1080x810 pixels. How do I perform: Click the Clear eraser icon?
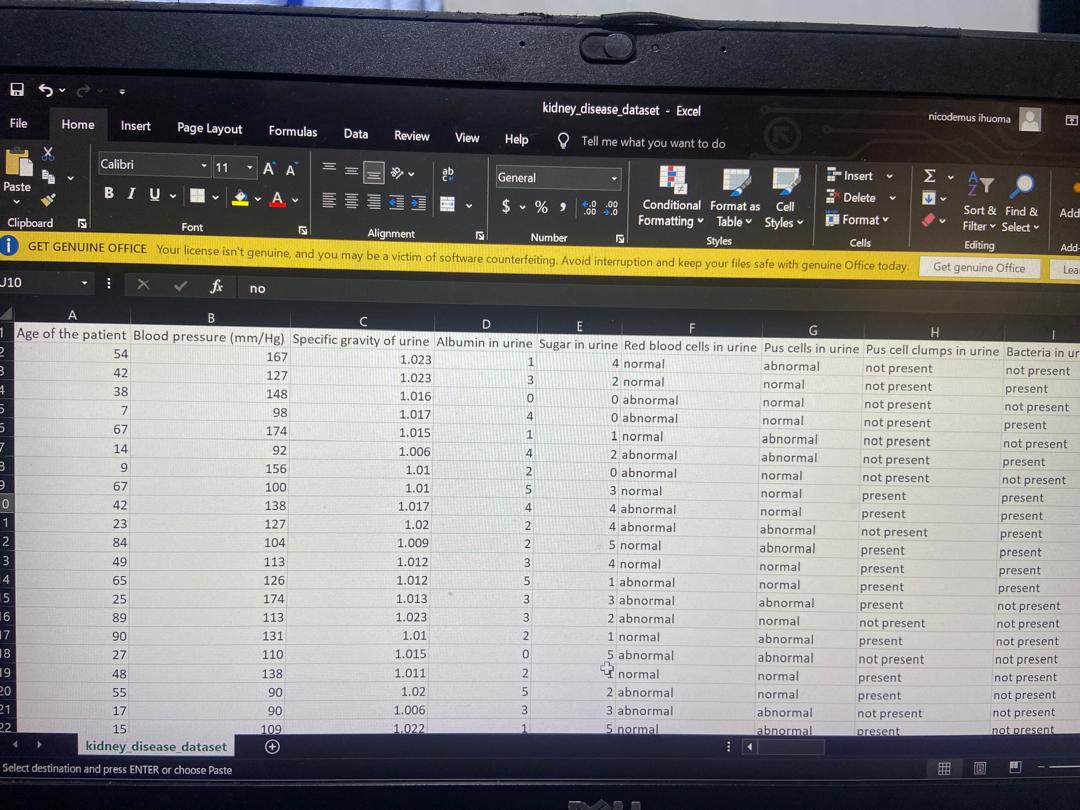(928, 220)
